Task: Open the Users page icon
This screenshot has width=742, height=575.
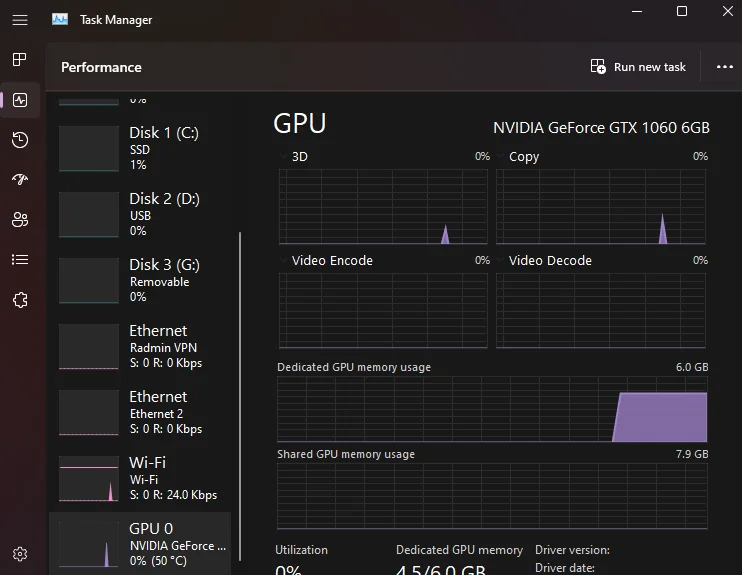Action: click(20, 220)
